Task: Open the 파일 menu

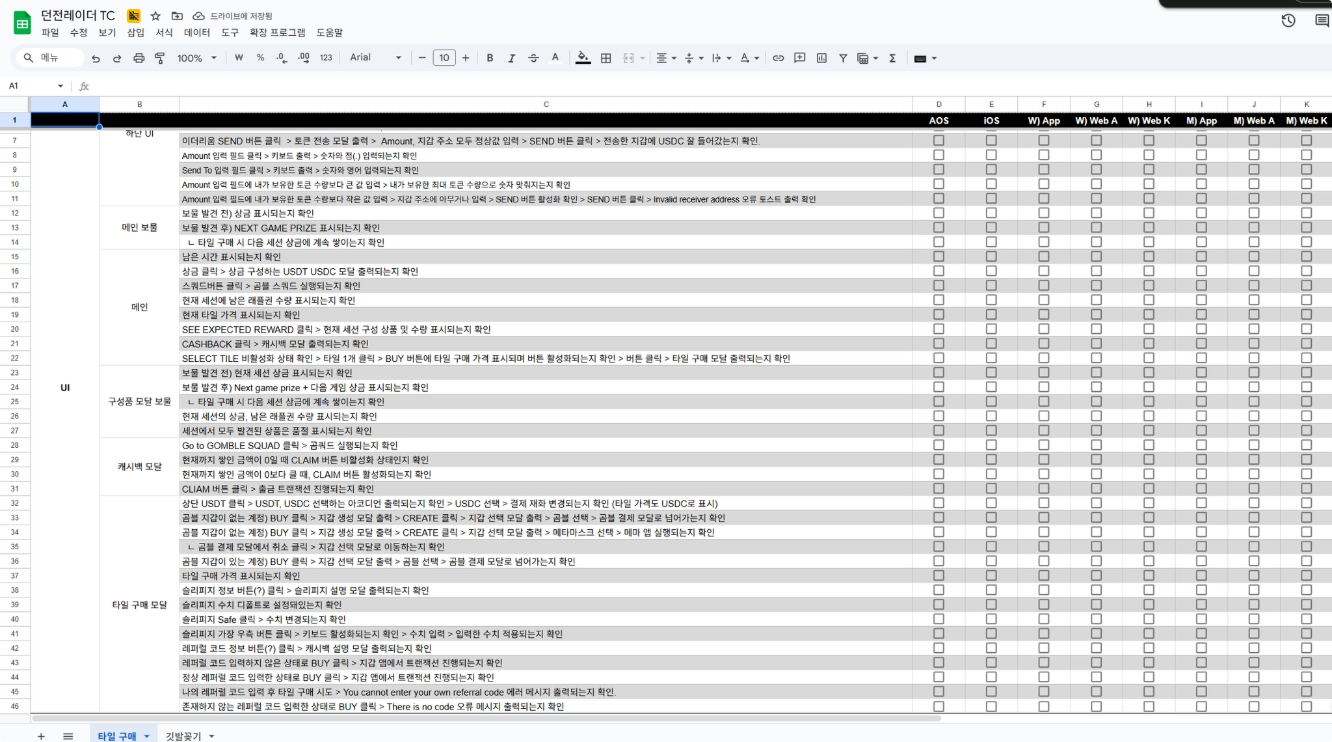Action: 50,32
